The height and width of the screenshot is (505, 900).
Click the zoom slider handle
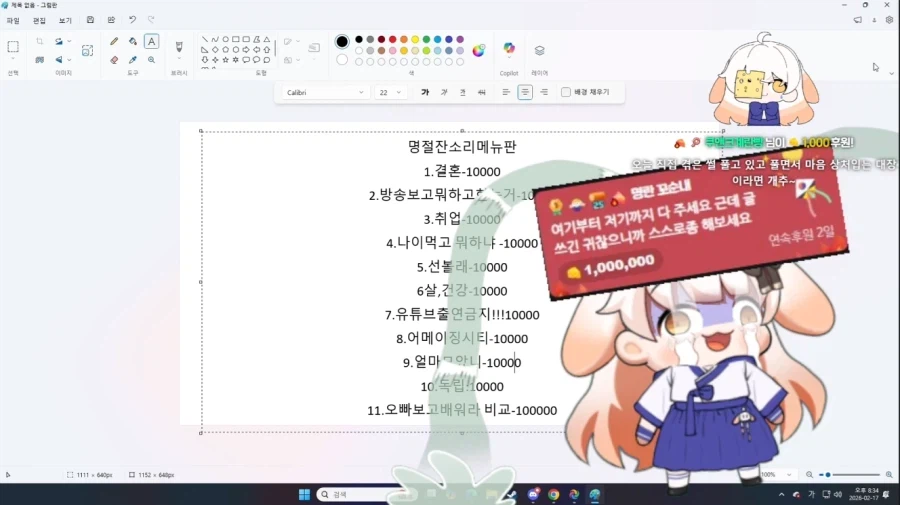(828, 475)
